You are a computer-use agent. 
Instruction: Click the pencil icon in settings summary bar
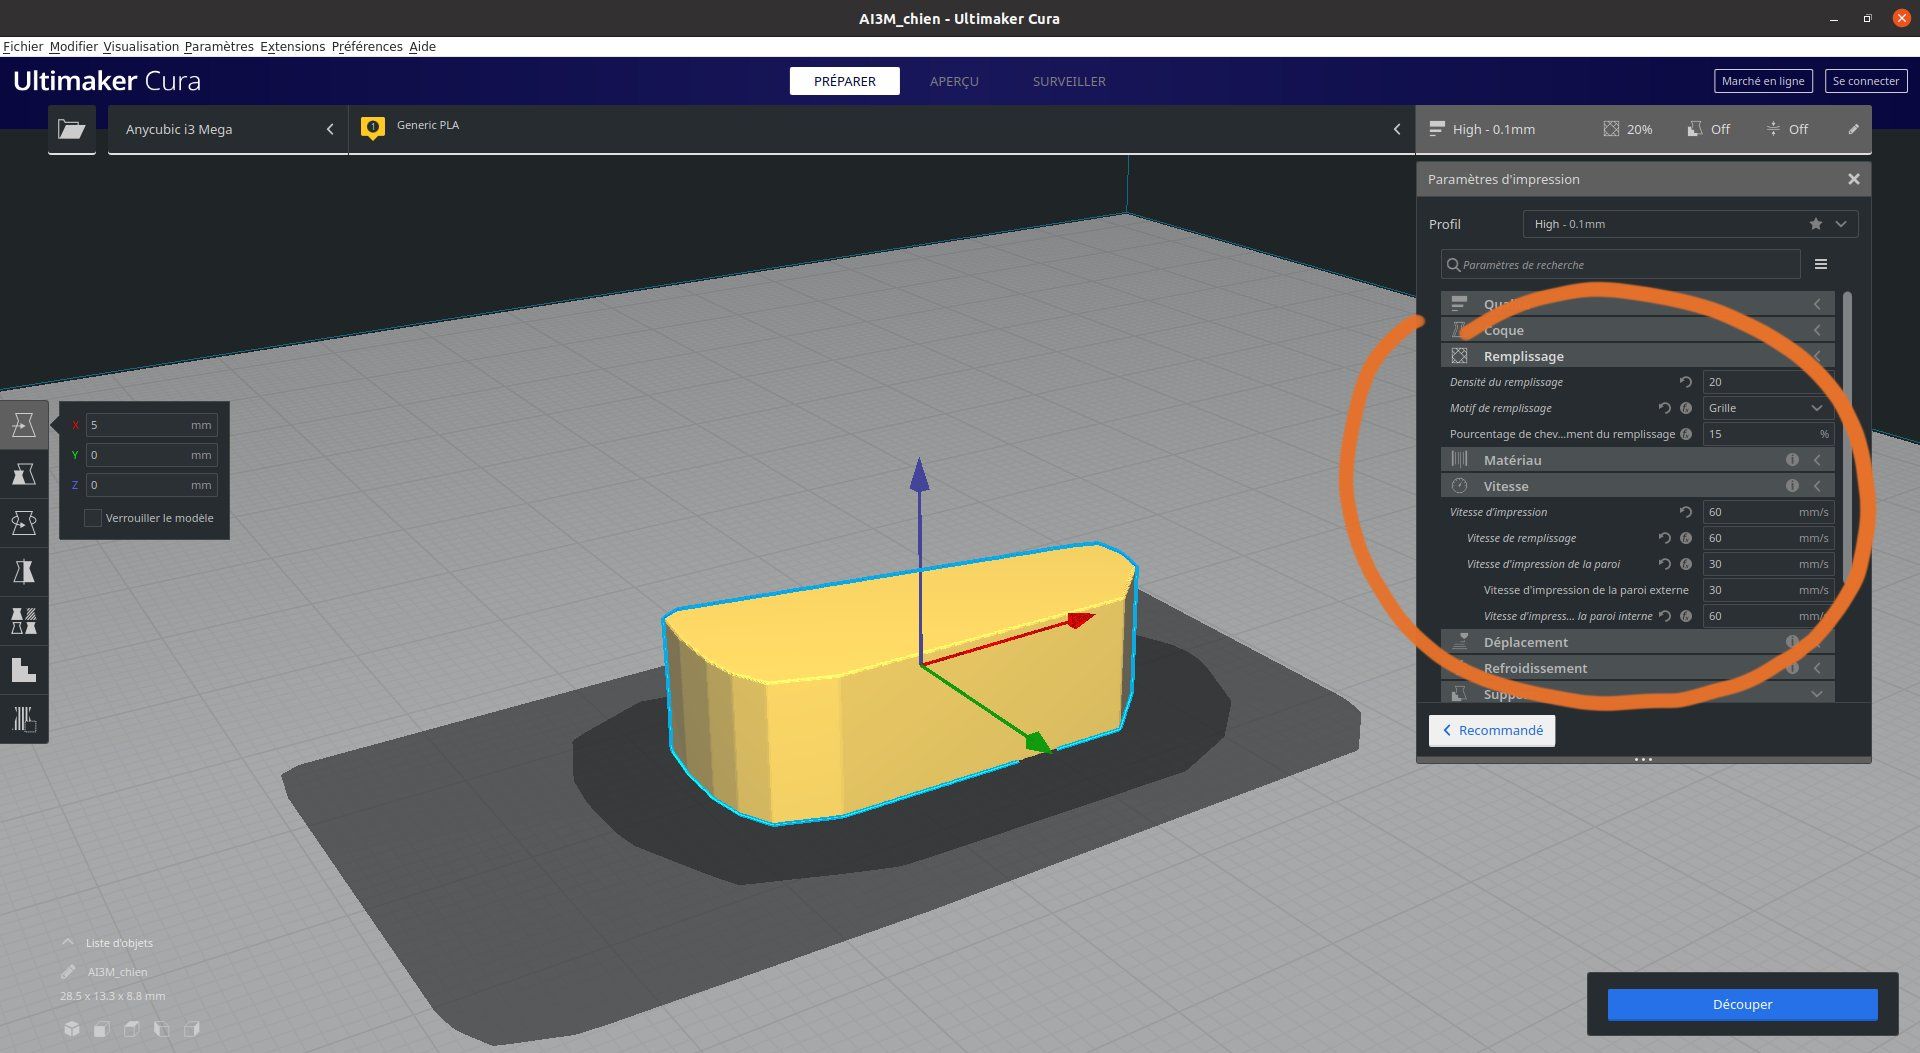[x=1853, y=129]
